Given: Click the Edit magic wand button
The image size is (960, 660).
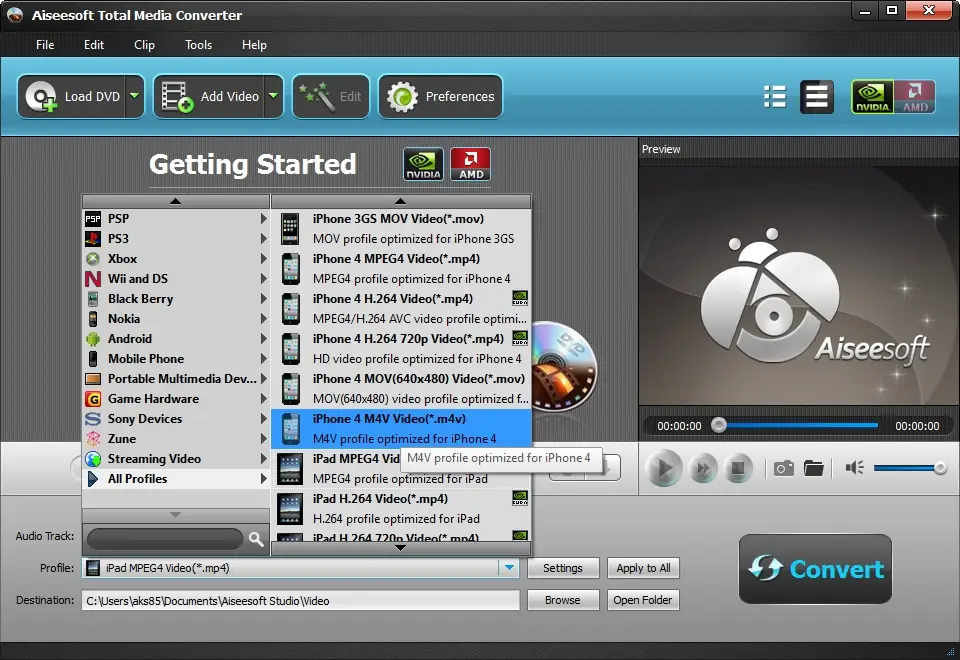Looking at the screenshot, I should point(331,97).
